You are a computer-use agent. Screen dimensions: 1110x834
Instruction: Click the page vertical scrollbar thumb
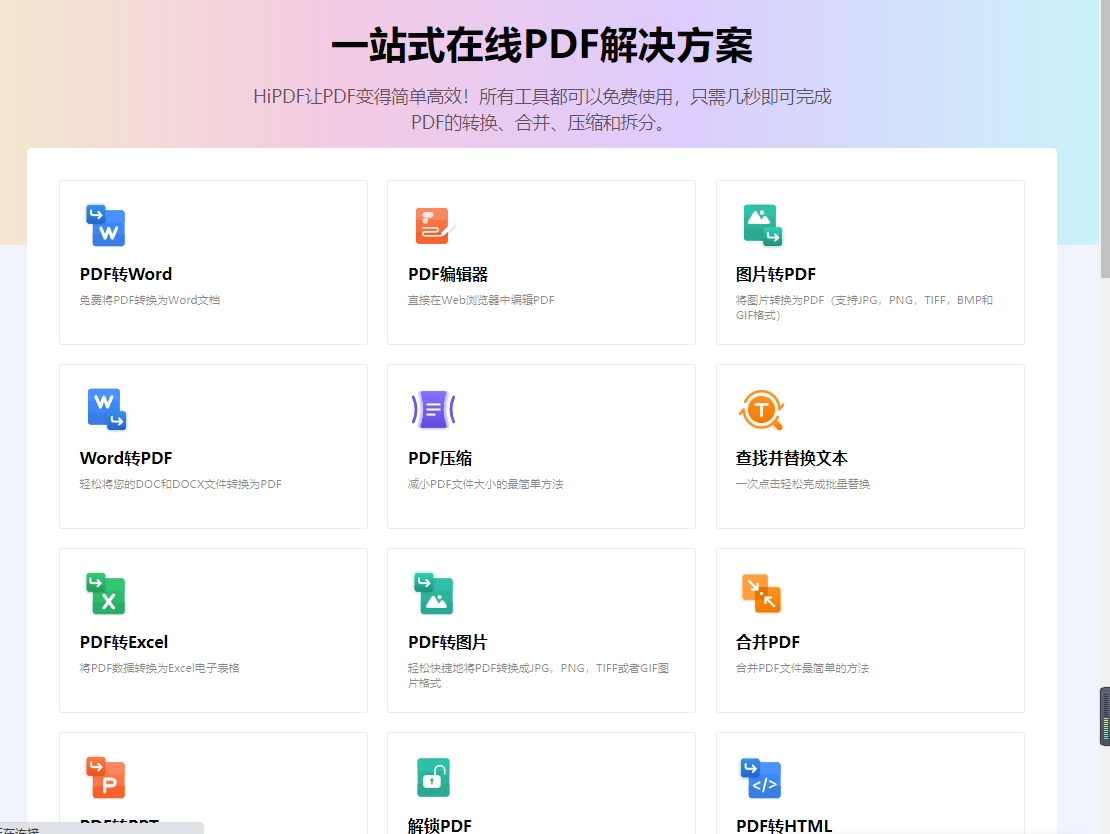[1105, 139]
